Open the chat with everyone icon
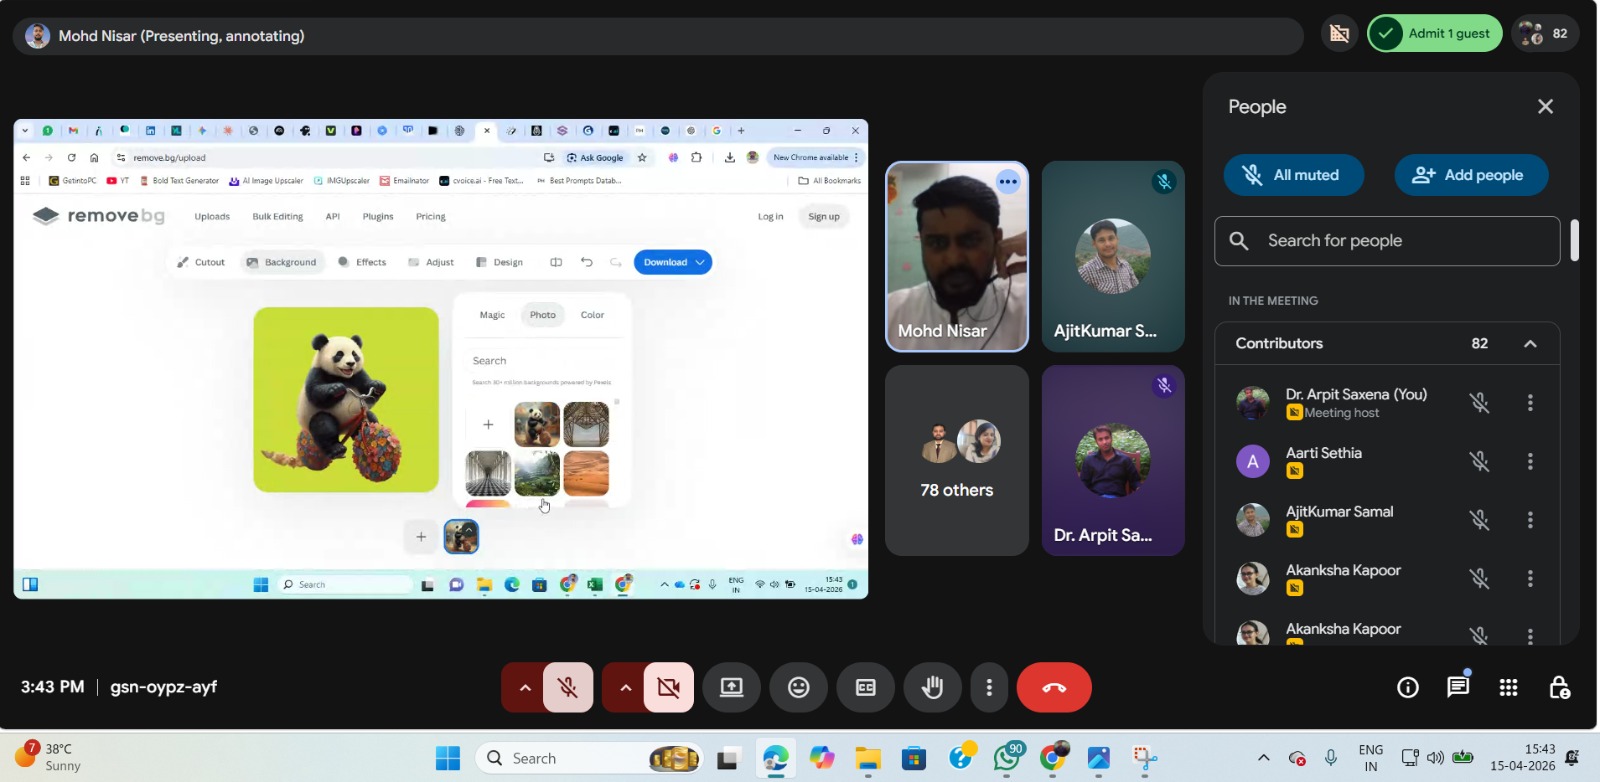The image size is (1600, 782). [x=1458, y=687]
